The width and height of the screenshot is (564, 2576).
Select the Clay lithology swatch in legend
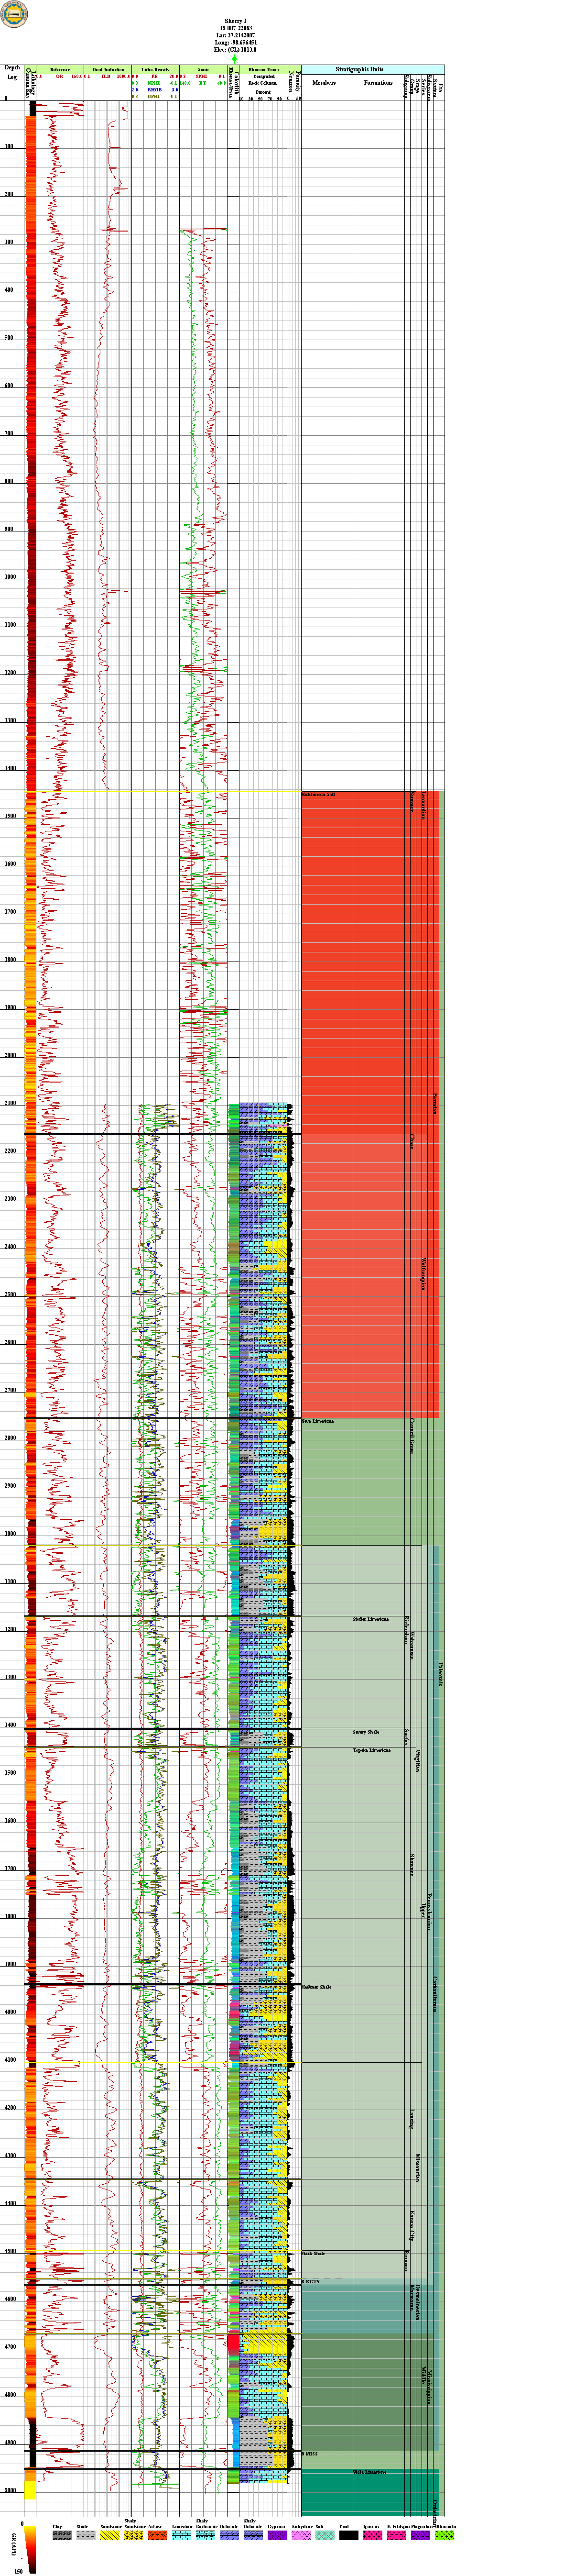[x=62, y=2535]
